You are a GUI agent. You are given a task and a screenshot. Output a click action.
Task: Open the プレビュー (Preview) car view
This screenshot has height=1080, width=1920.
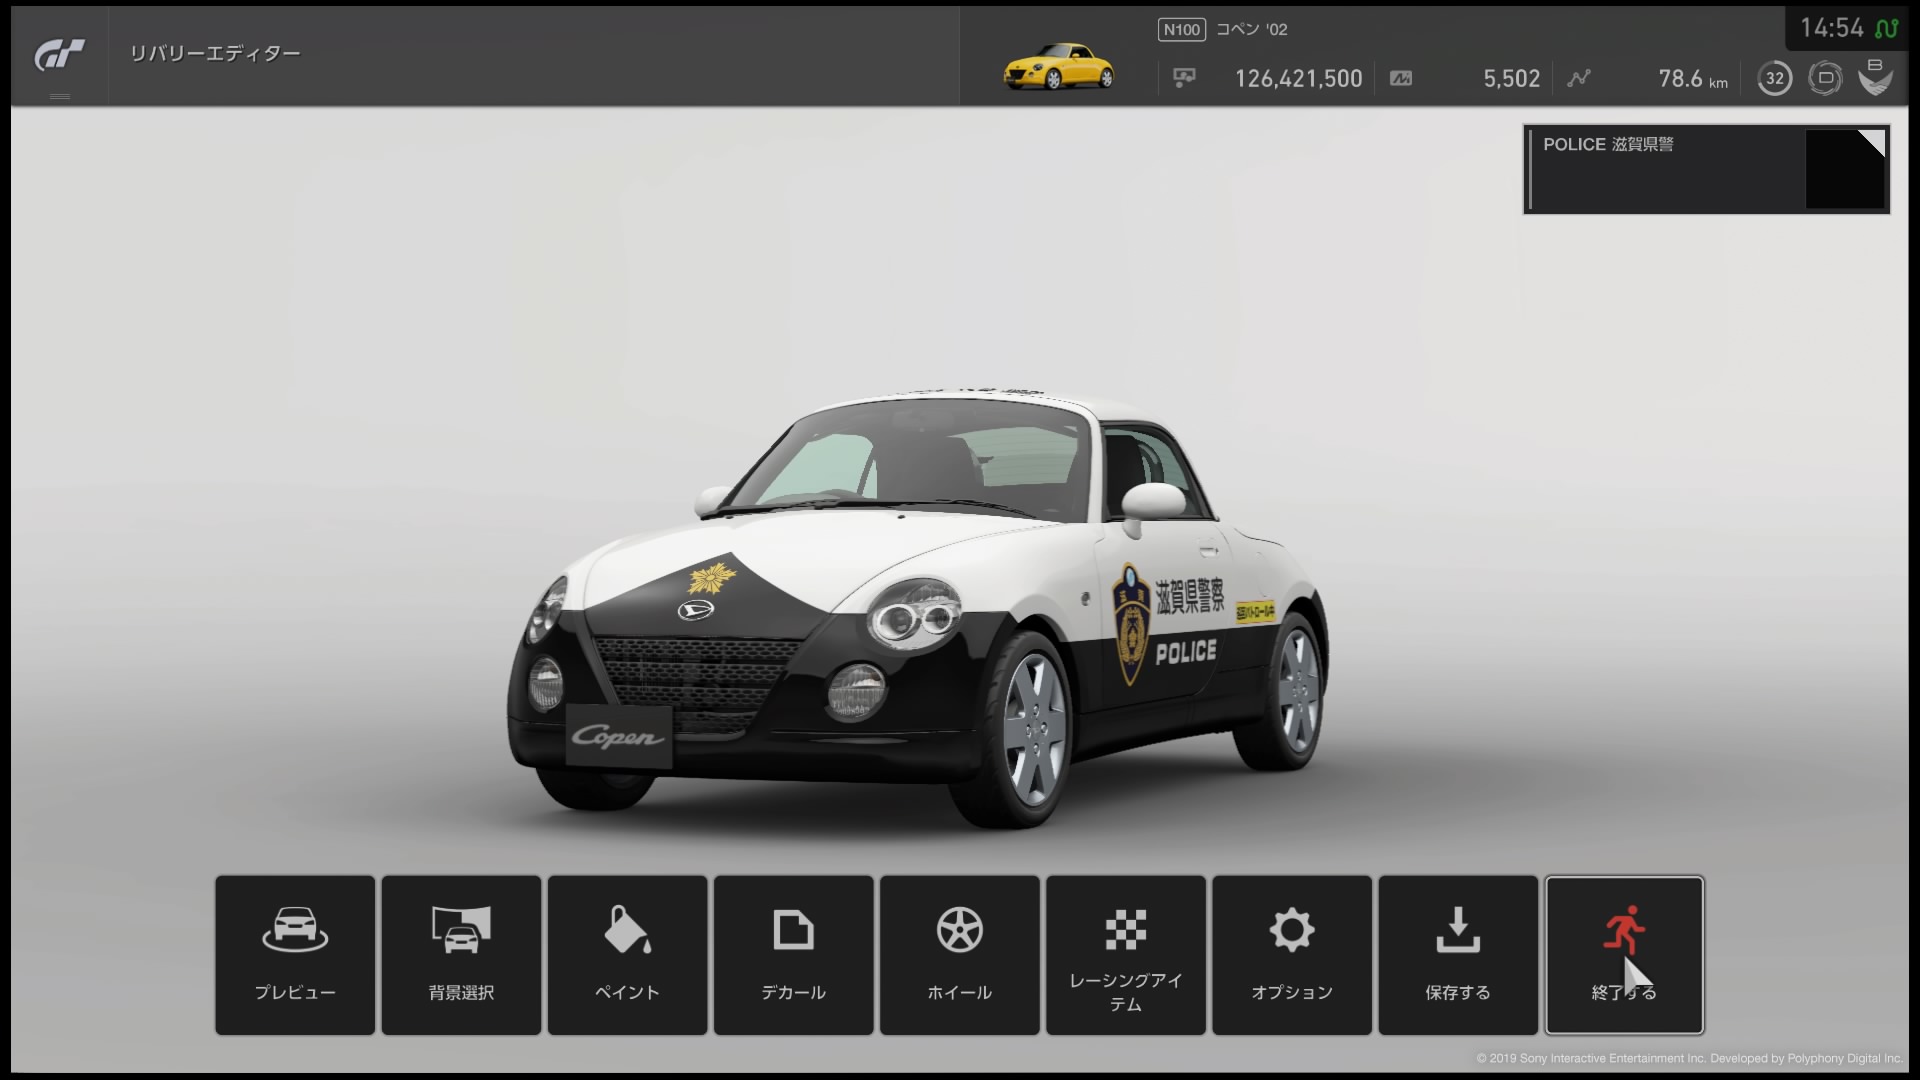[295, 955]
